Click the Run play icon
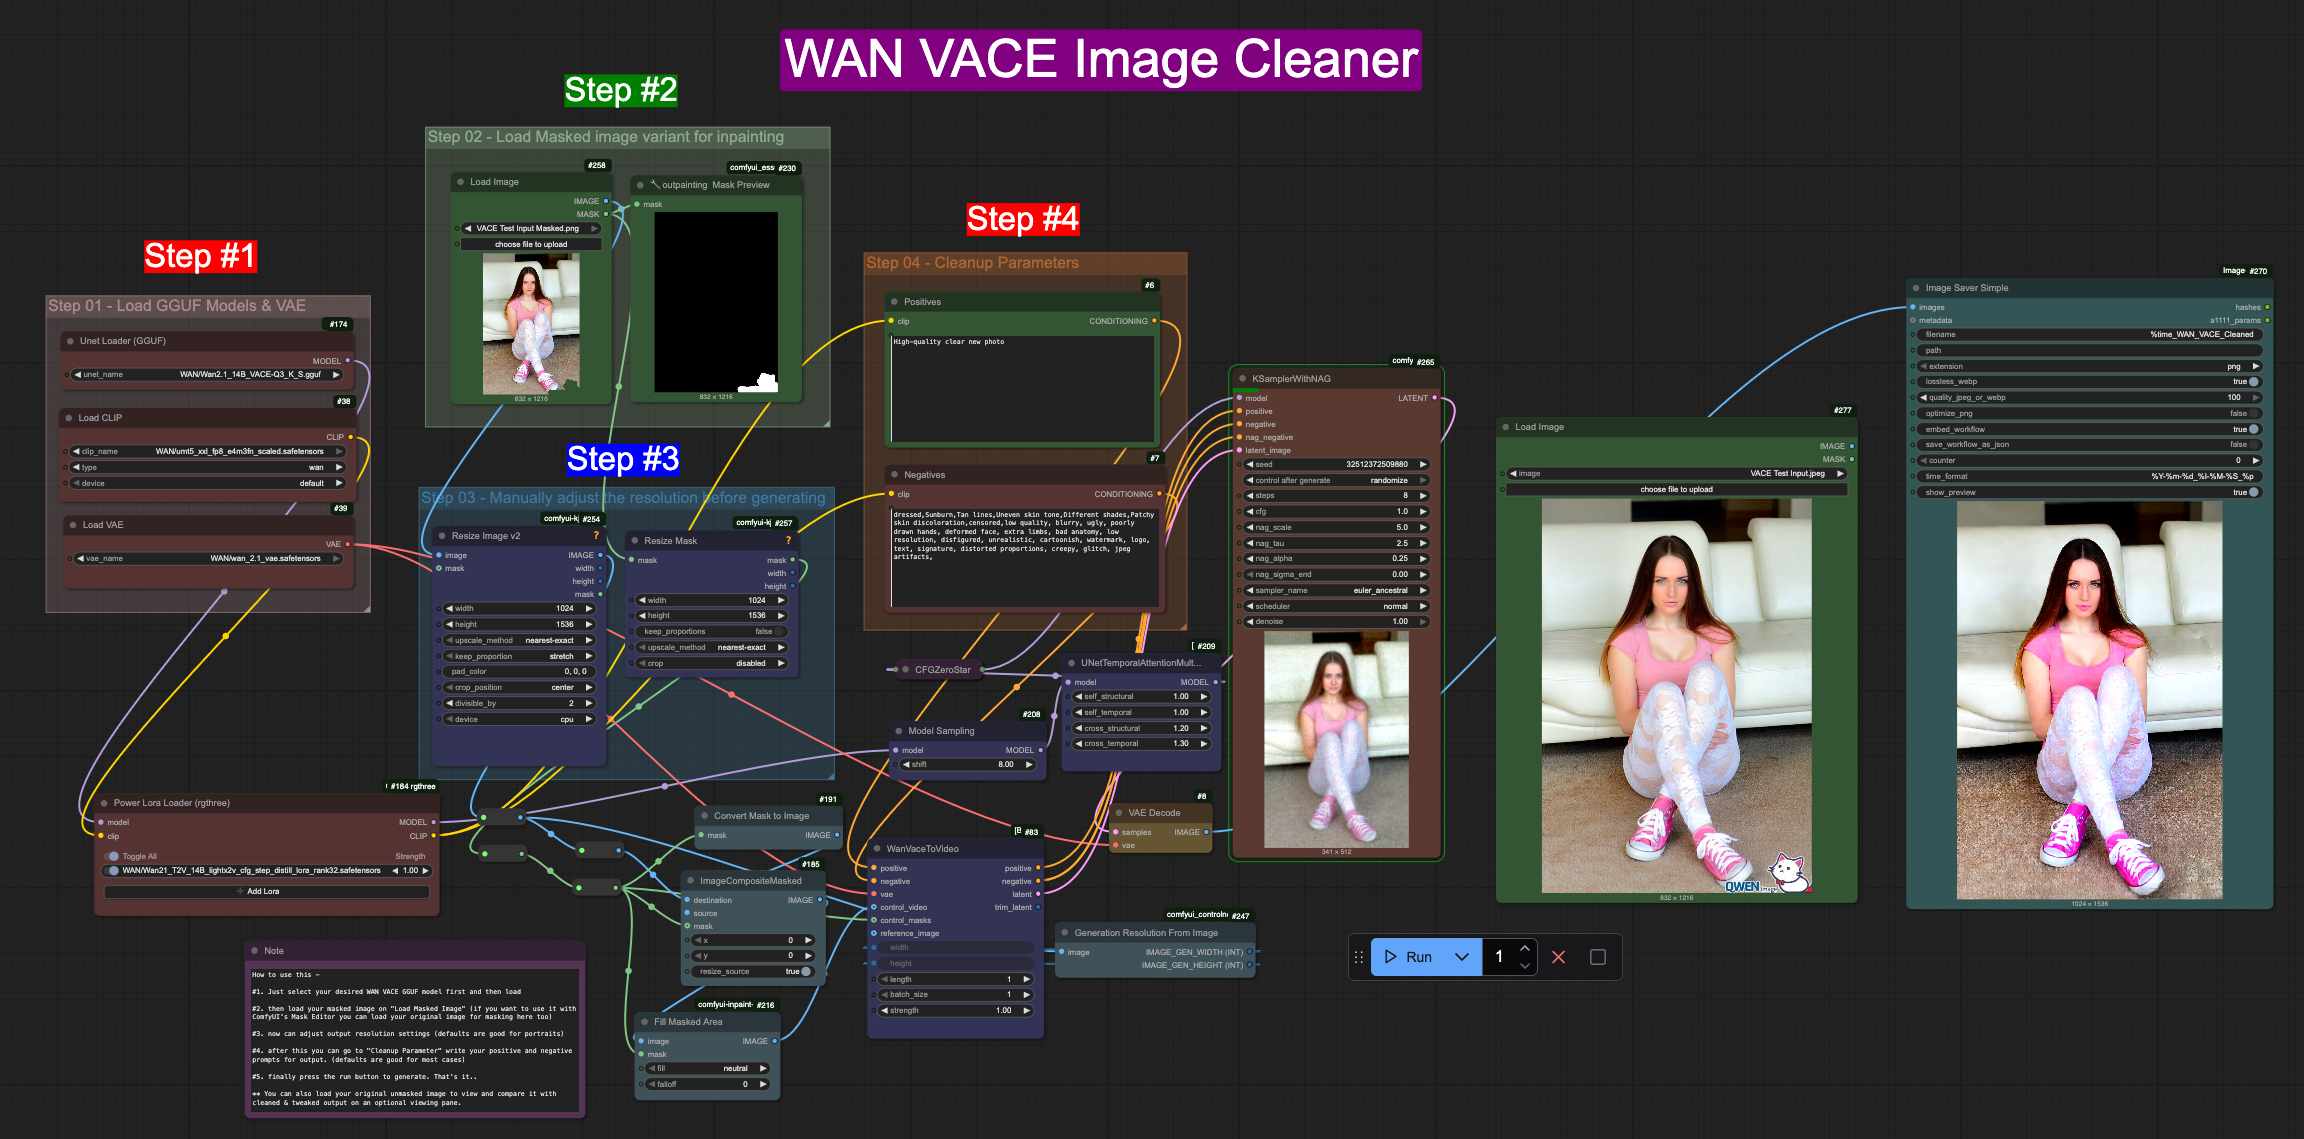This screenshot has height=1139, width=2304. pos(1390,957)
